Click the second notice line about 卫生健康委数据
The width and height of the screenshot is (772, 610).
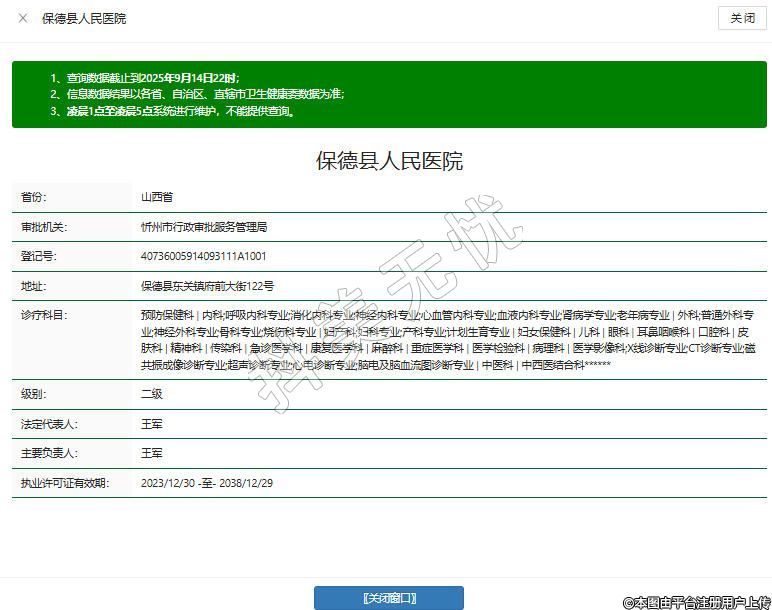197,94
